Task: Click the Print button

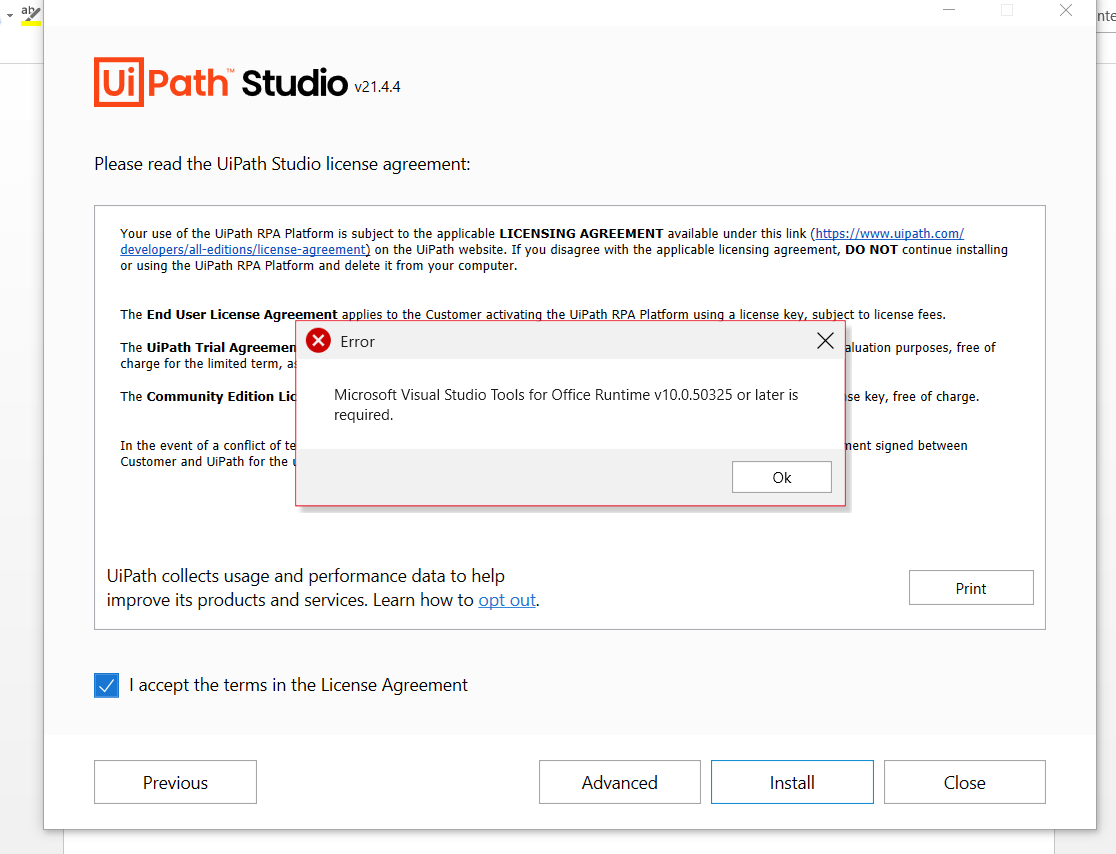Action: tap(970, 588)
